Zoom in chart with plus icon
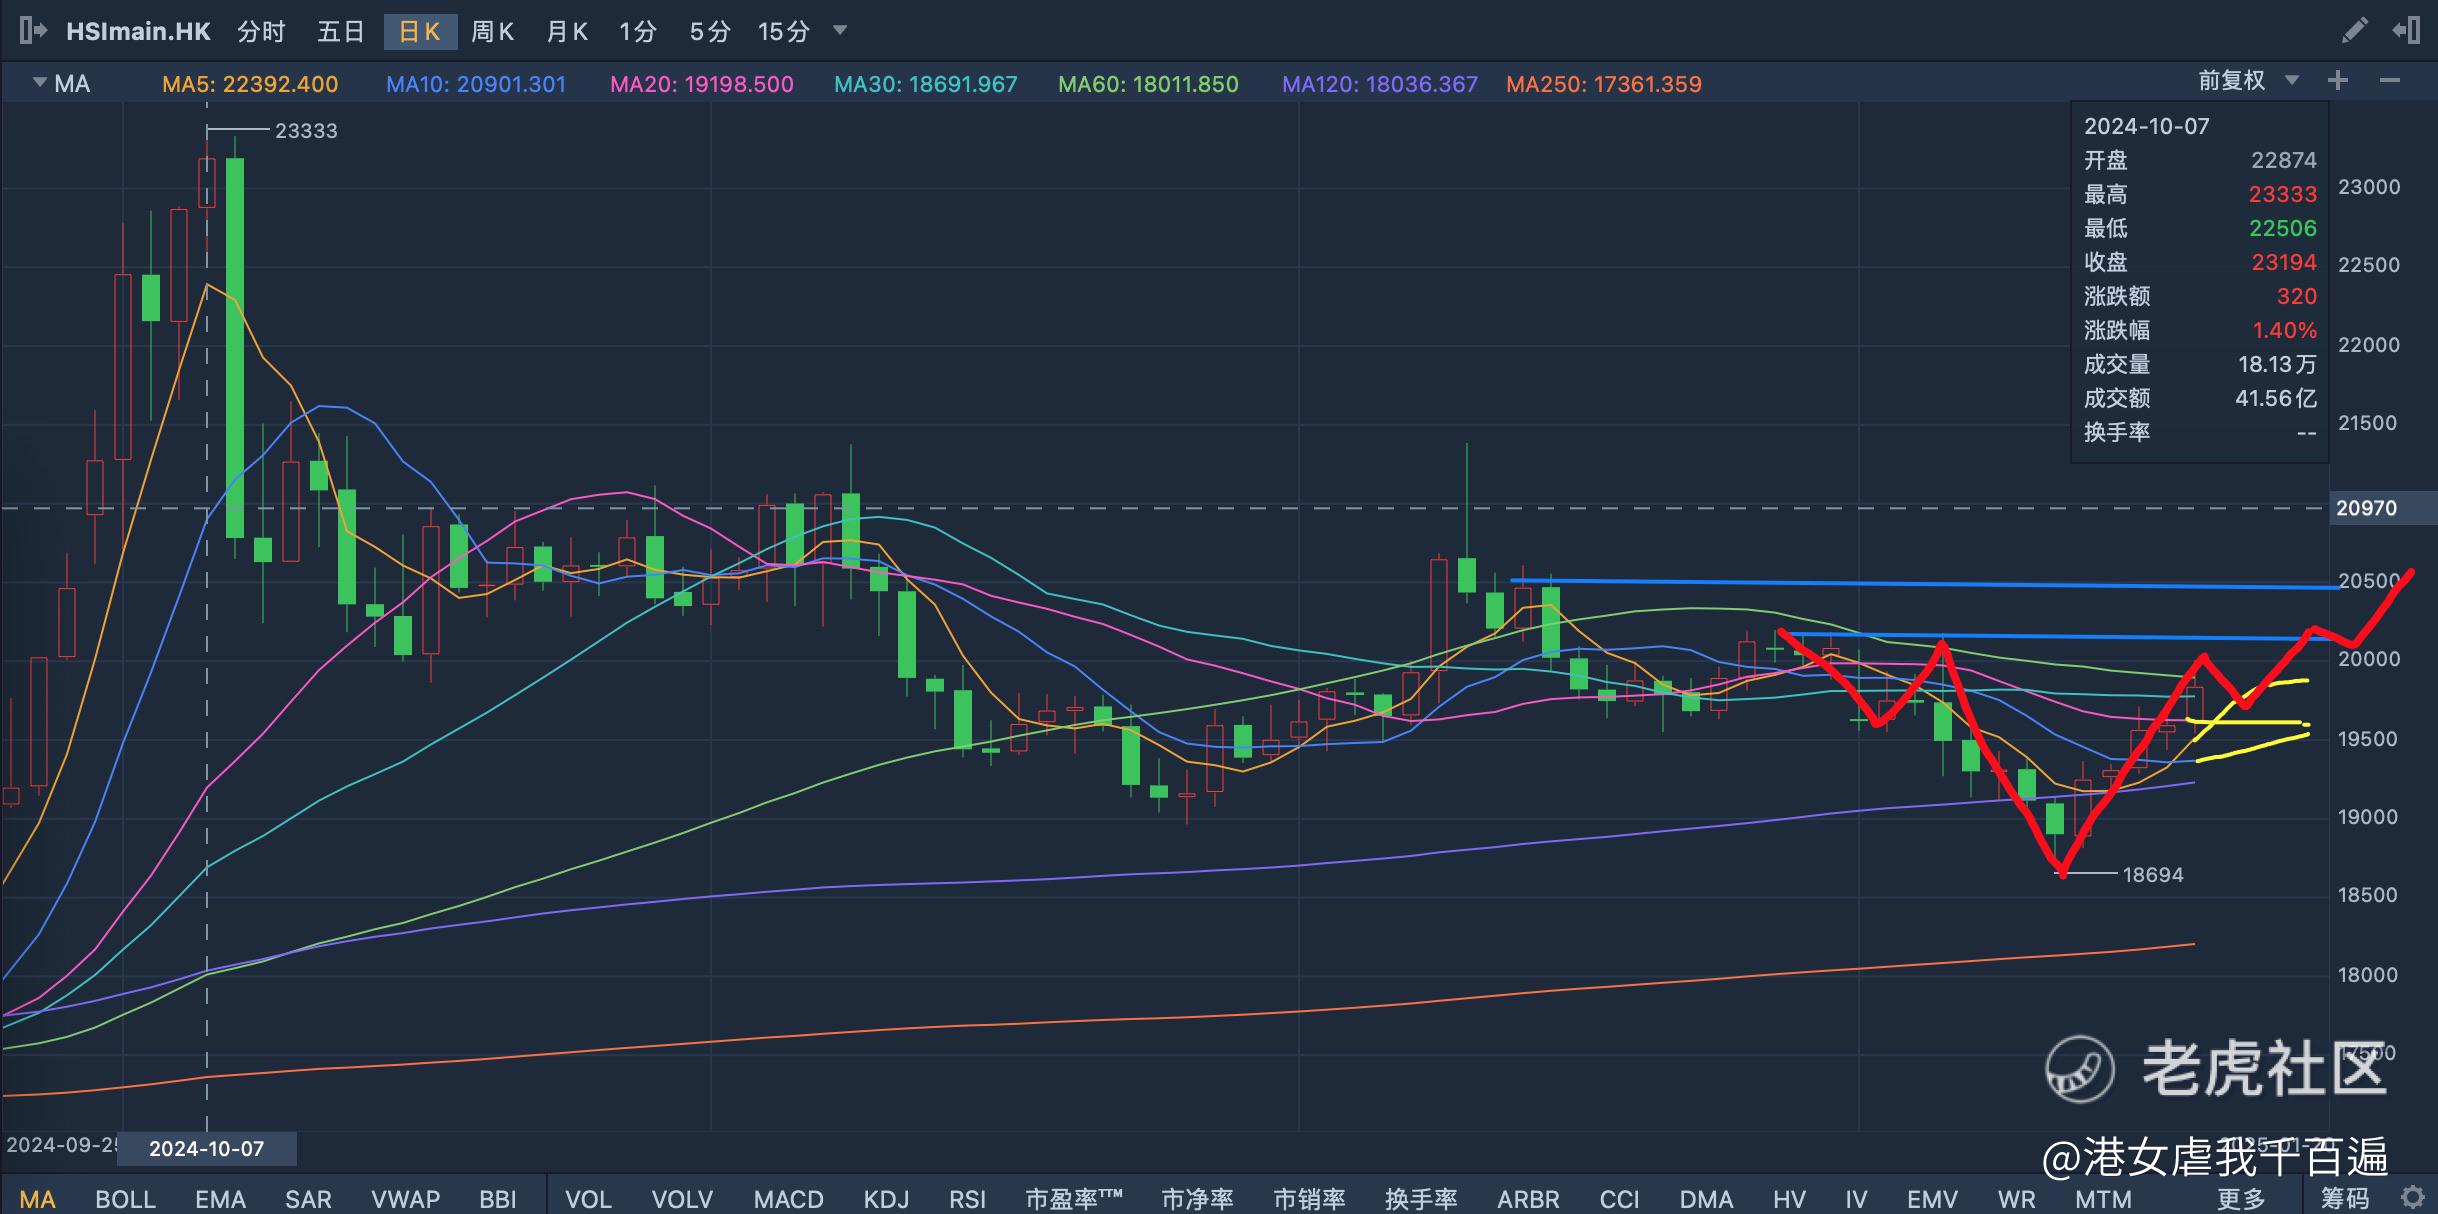 point(2337,81)
